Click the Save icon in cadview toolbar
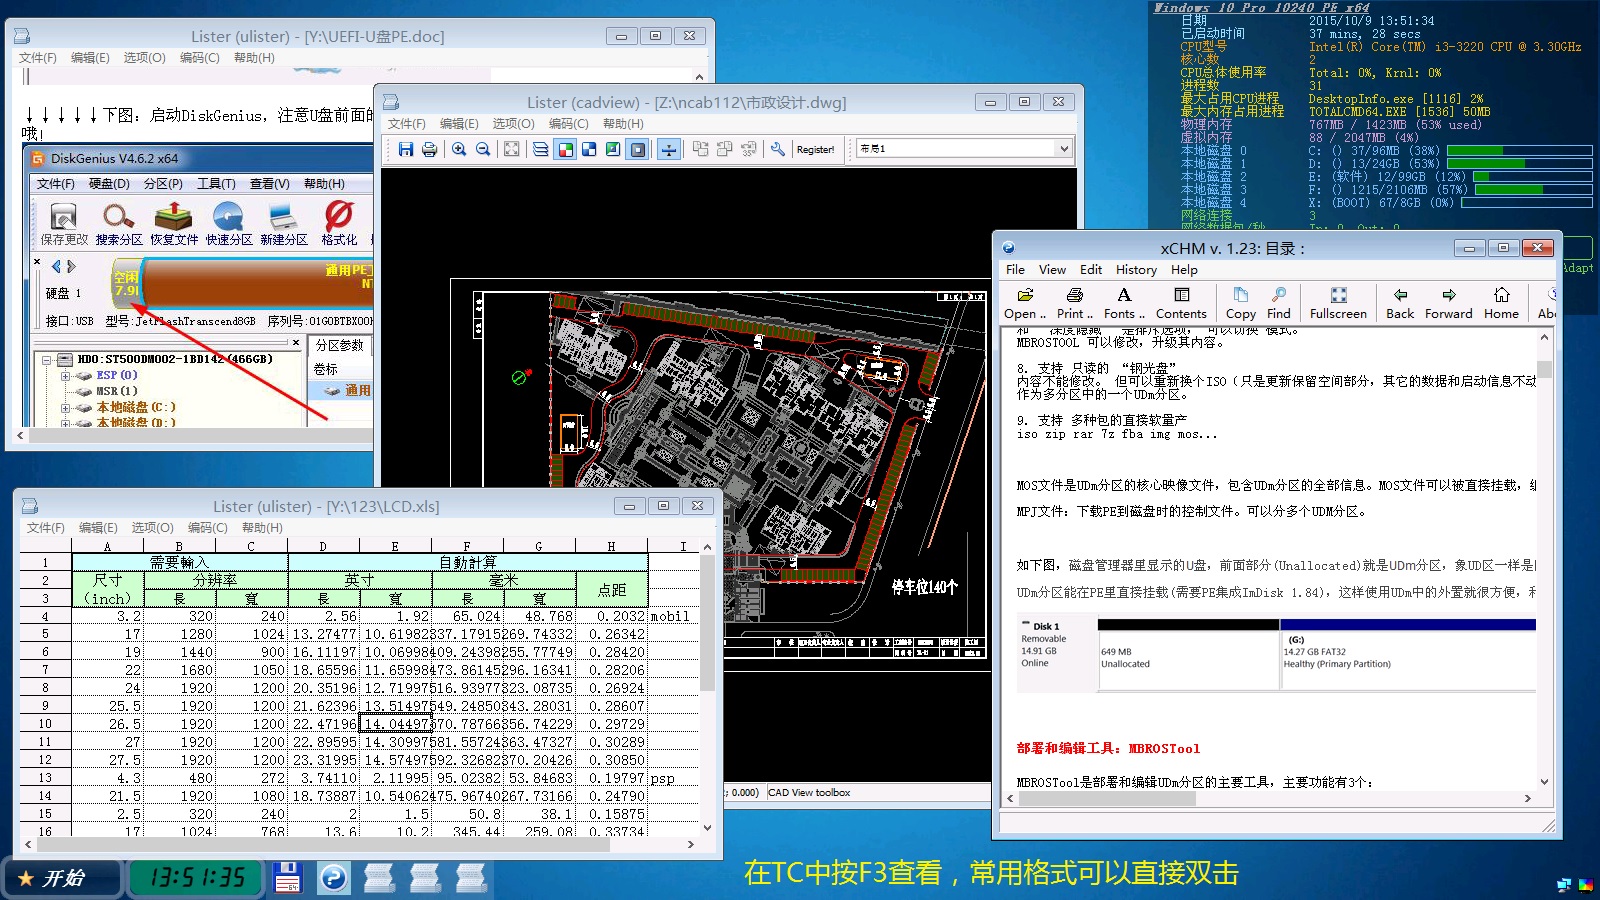The image size is (1600, 900). pyautogui.click(x=405, y=149)
